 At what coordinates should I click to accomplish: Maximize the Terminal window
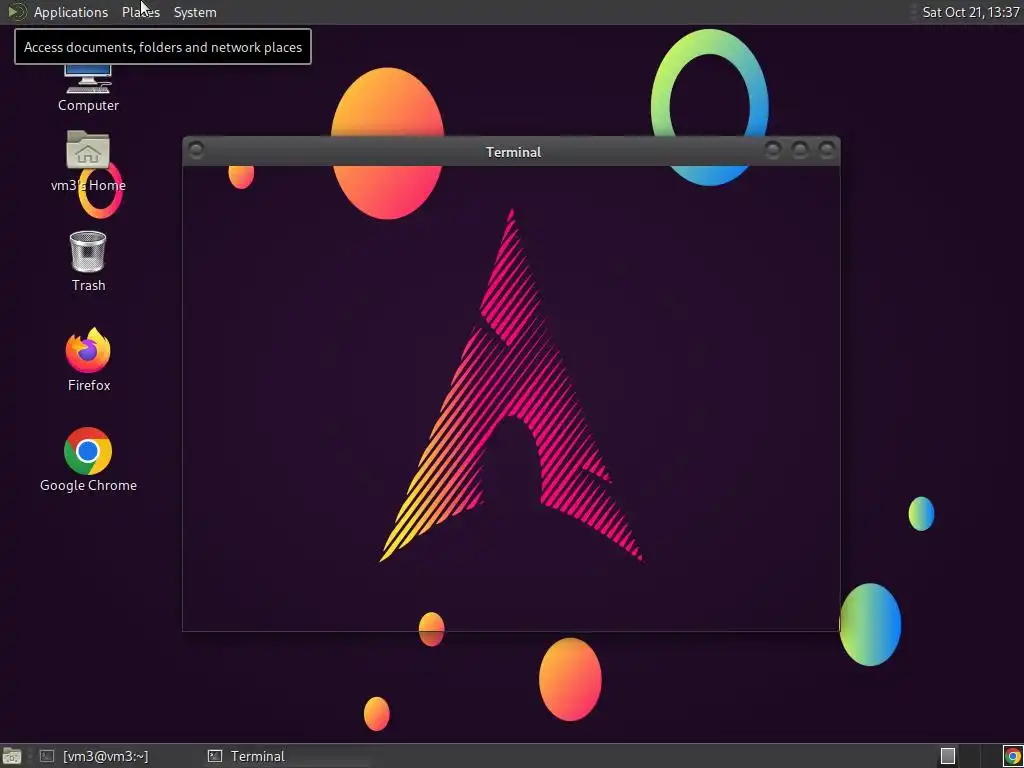pyautogui.click(x=799, y=150)
